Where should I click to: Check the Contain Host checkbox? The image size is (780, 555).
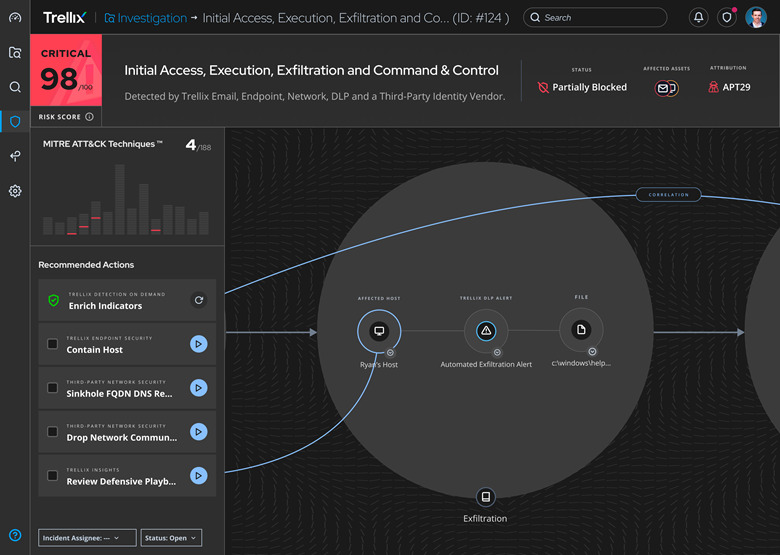pyautogui.click(x=52, y=344)
